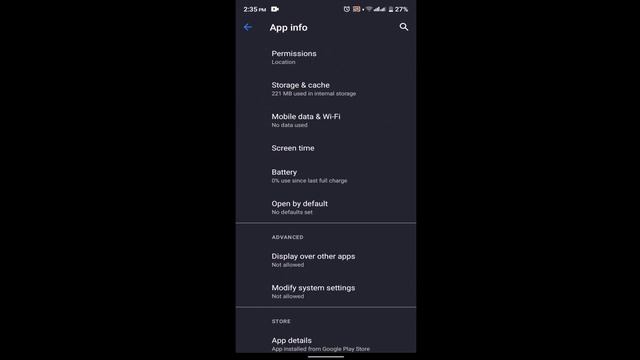Image resolution: width=640 pixels, height=360 pixels.
Task: Open the search magnifier icon
Action: [404, 27]
